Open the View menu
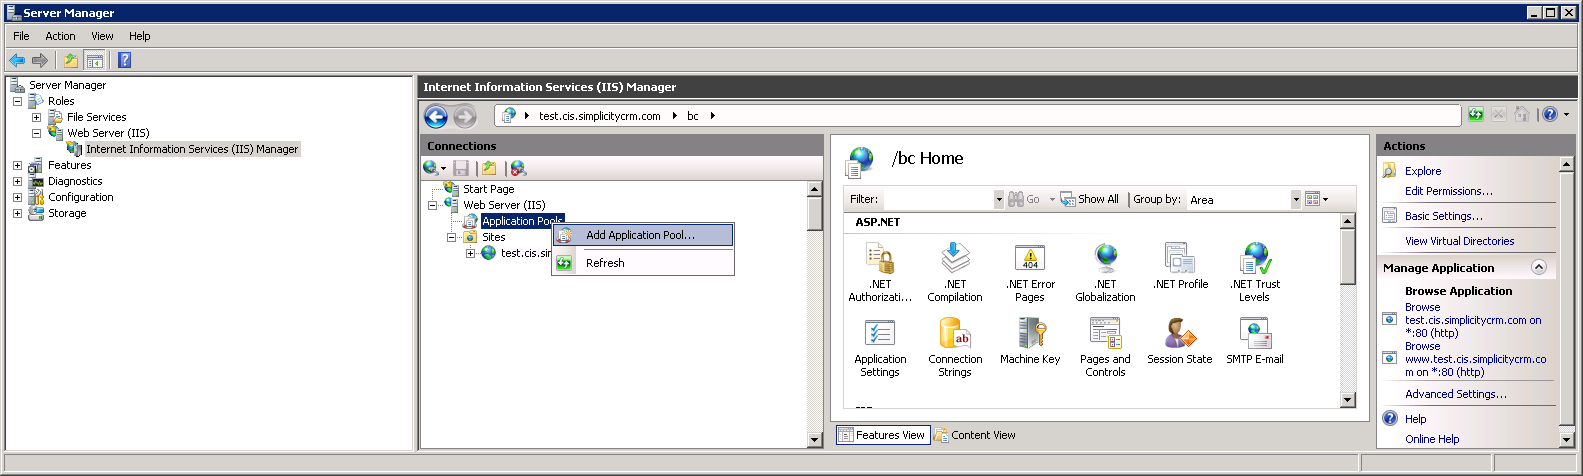Viewport: 1583px width, 476px height. [102, 36]
